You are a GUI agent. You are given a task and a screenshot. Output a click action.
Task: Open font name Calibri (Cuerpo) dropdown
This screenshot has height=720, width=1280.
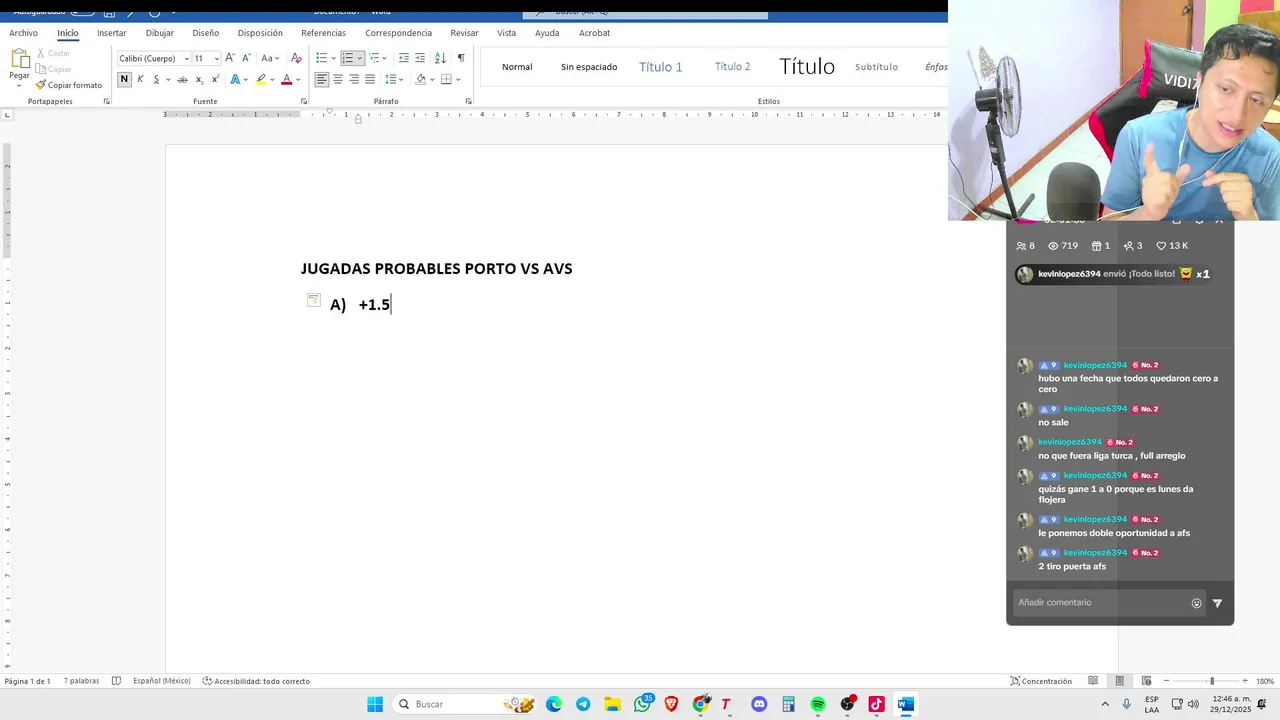[x=186, y=59]
